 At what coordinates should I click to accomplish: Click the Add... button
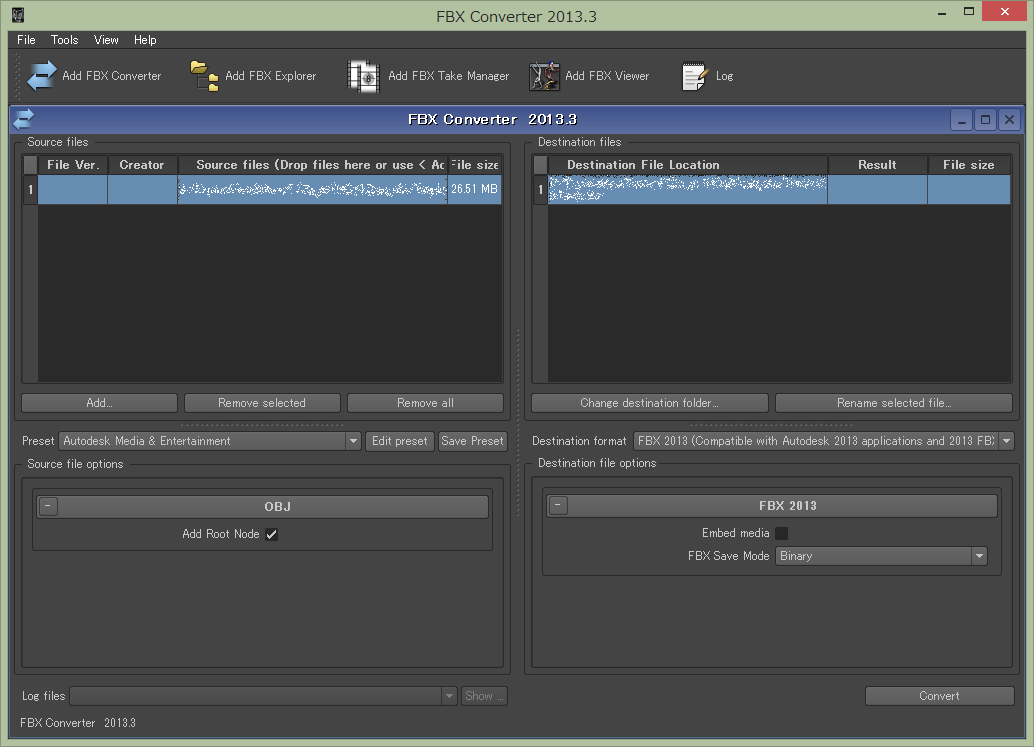100,403
